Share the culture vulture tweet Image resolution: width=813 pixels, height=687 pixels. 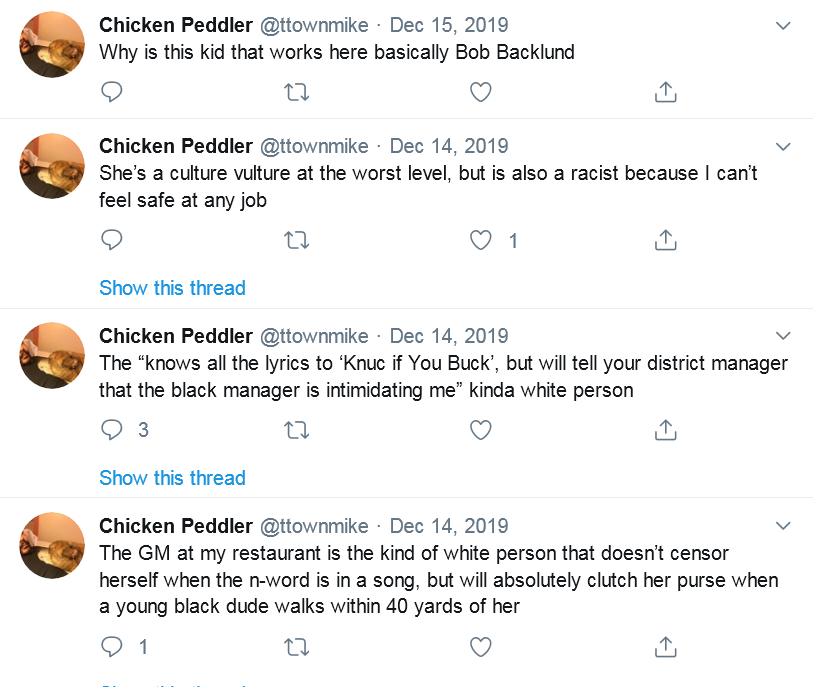(x=666, y=240)
